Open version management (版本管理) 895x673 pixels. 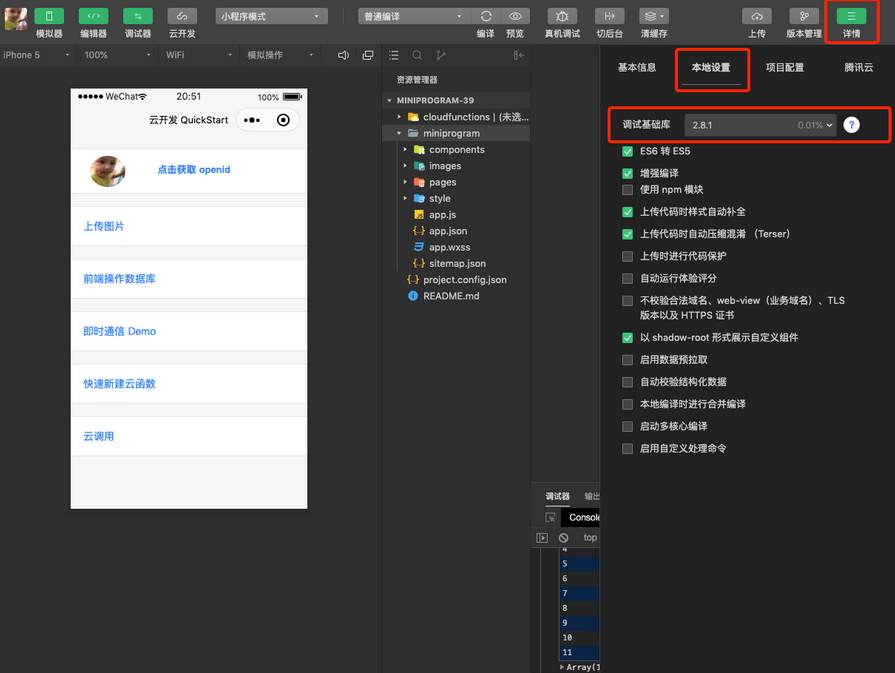[804, 17]
